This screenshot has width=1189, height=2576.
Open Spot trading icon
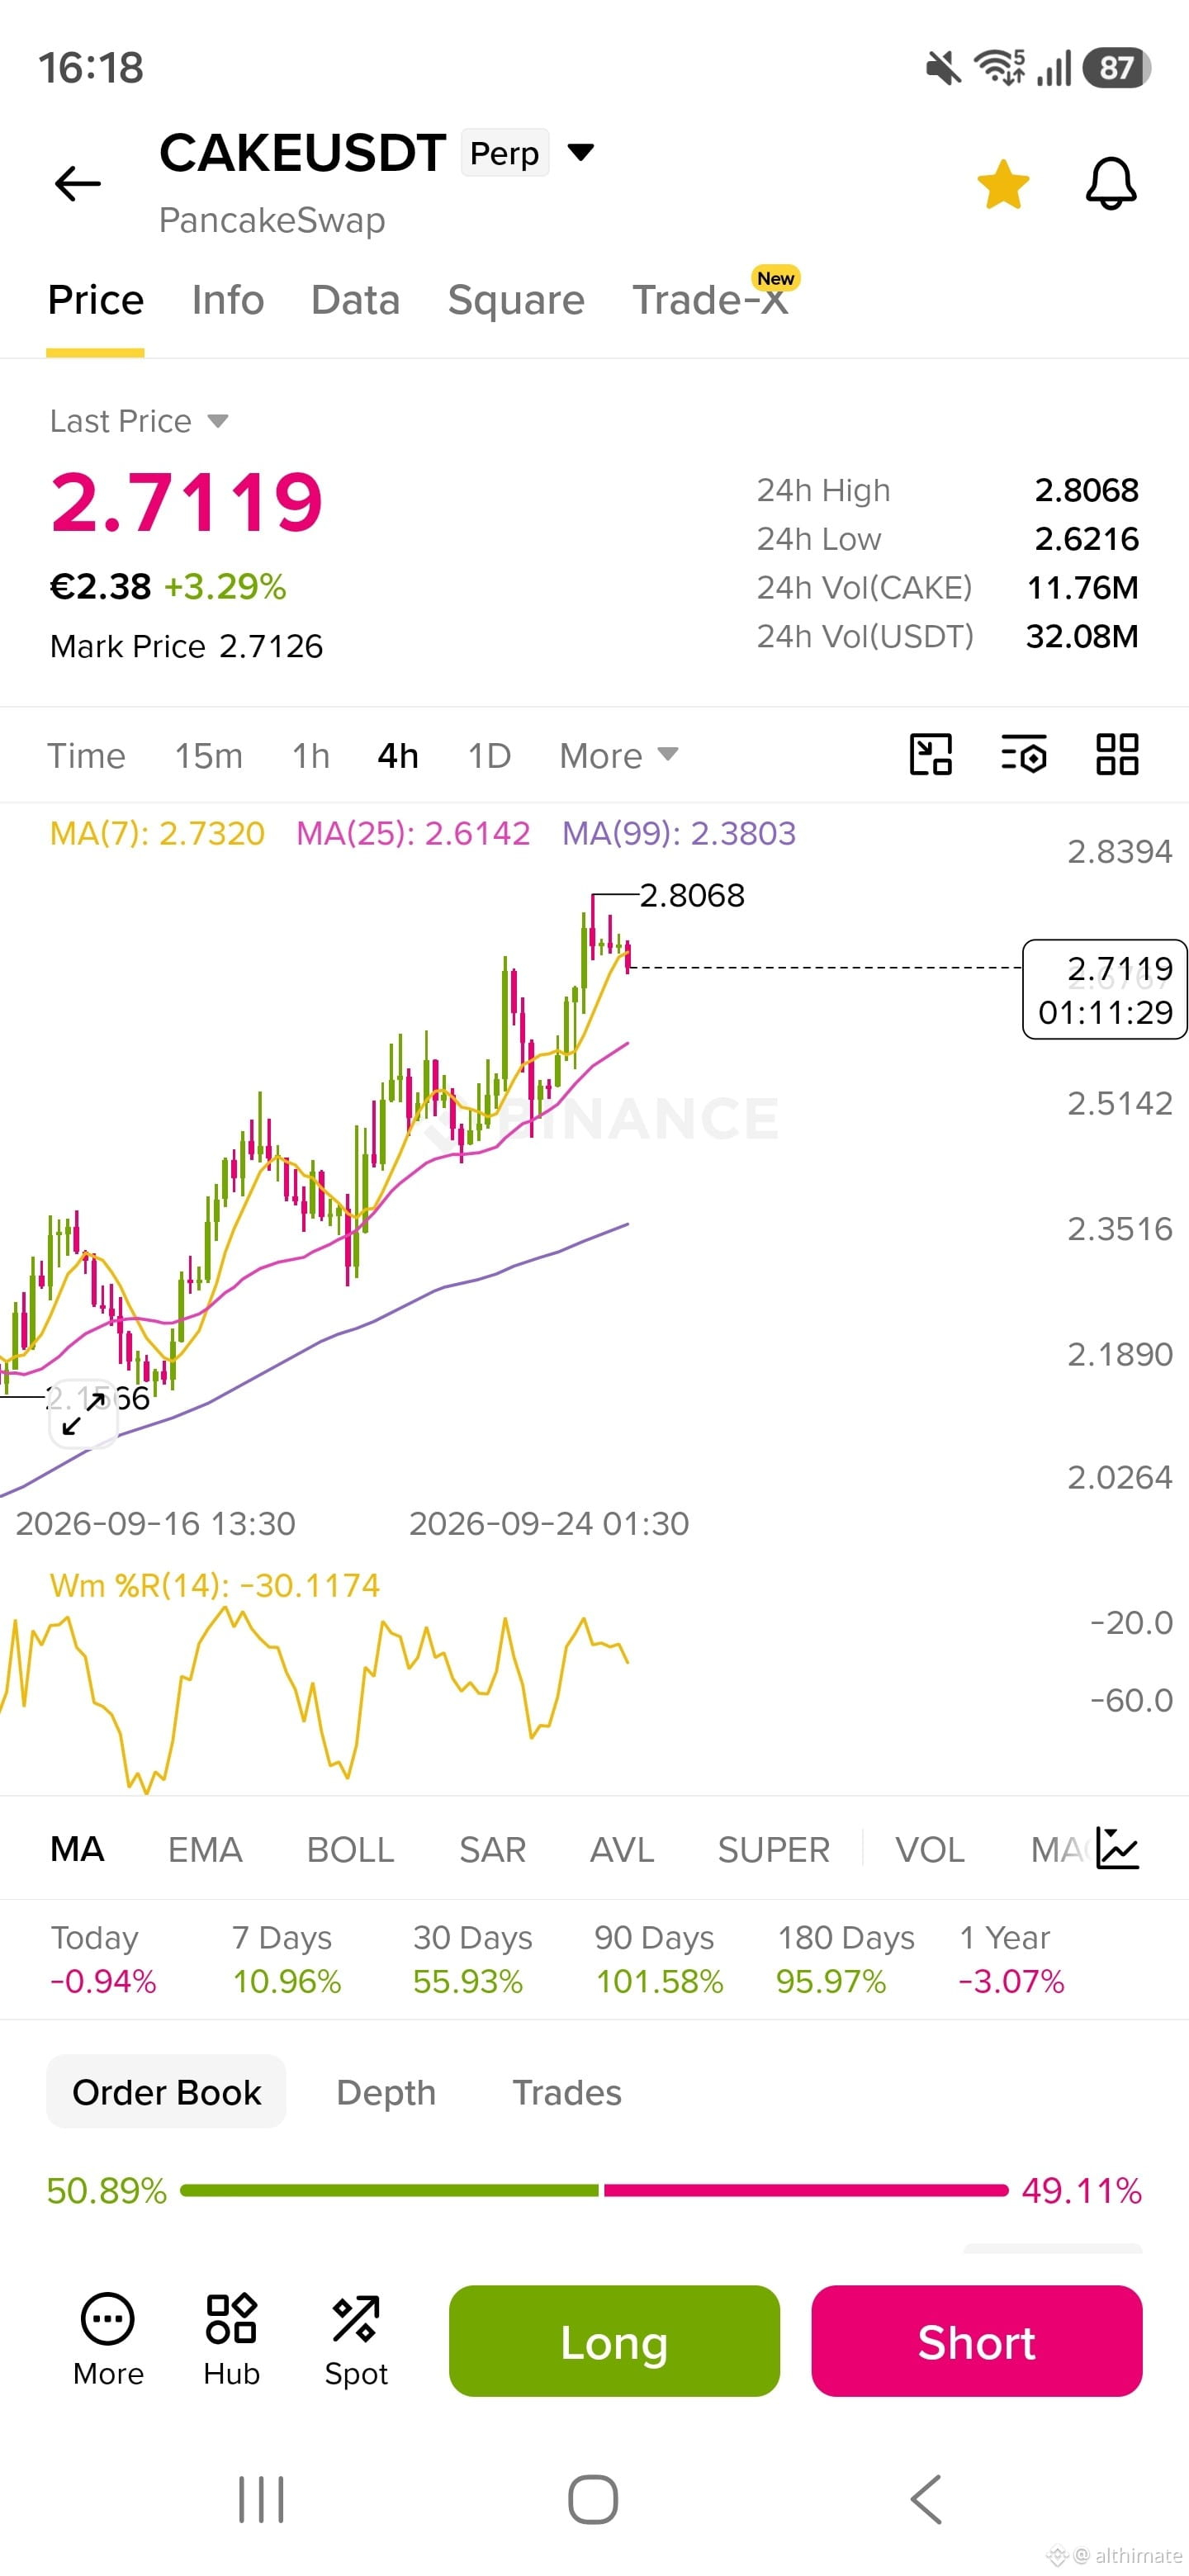(356, 2341)
